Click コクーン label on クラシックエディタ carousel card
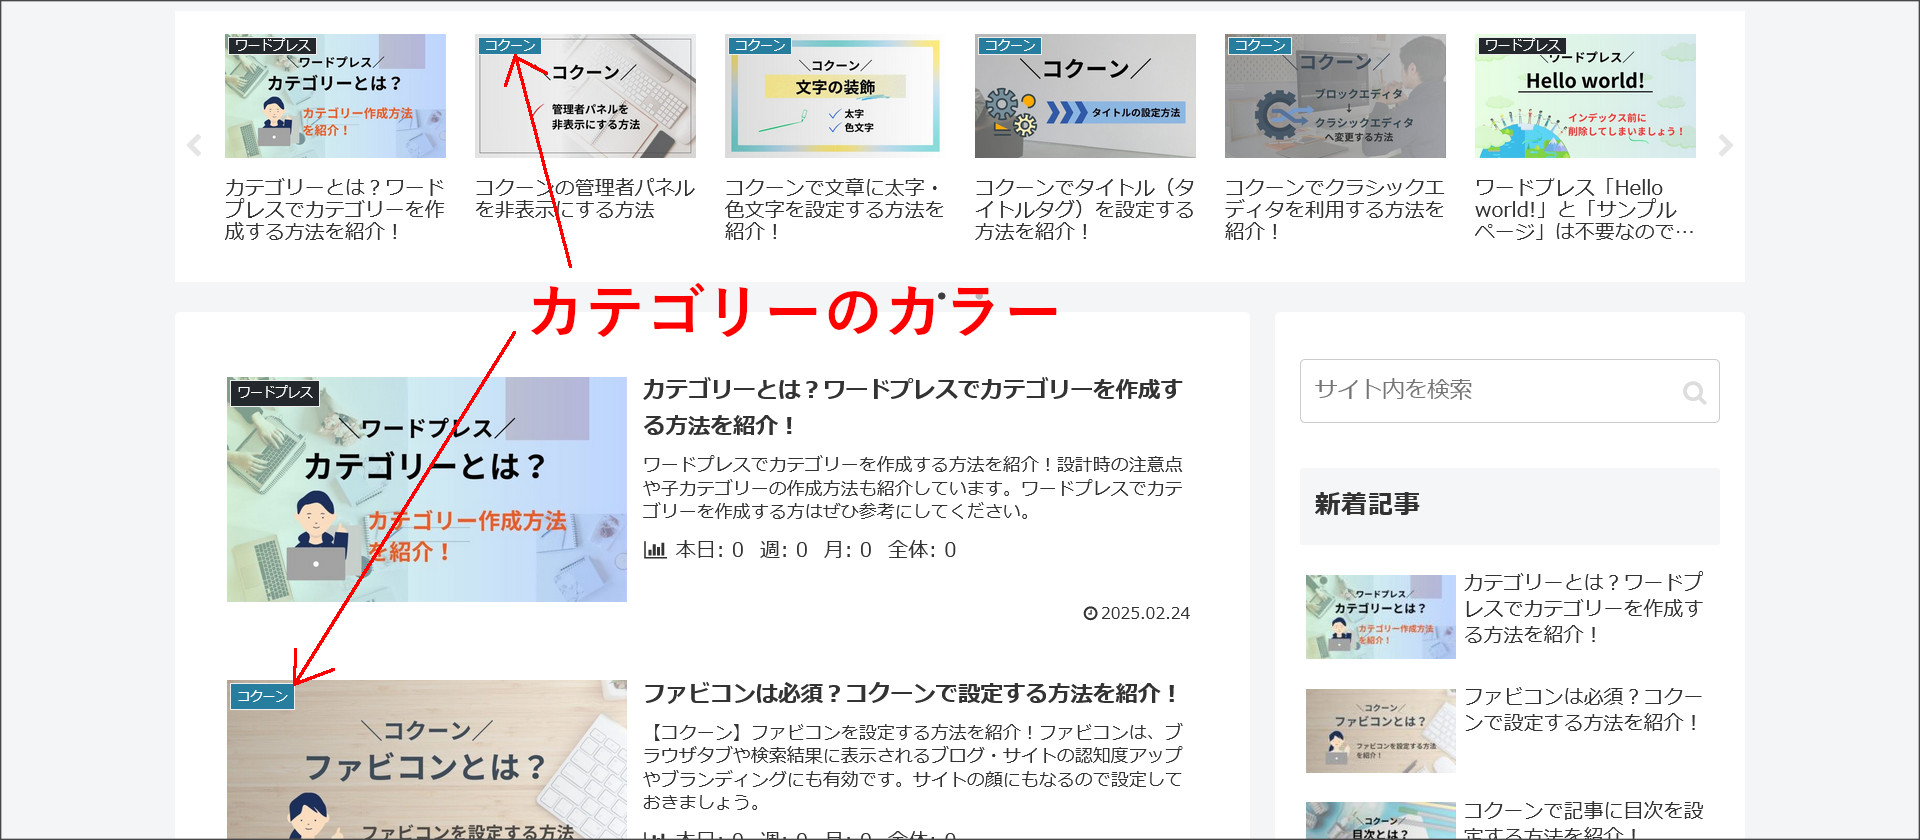The image size is (1920, 840). coord(1260,45)
